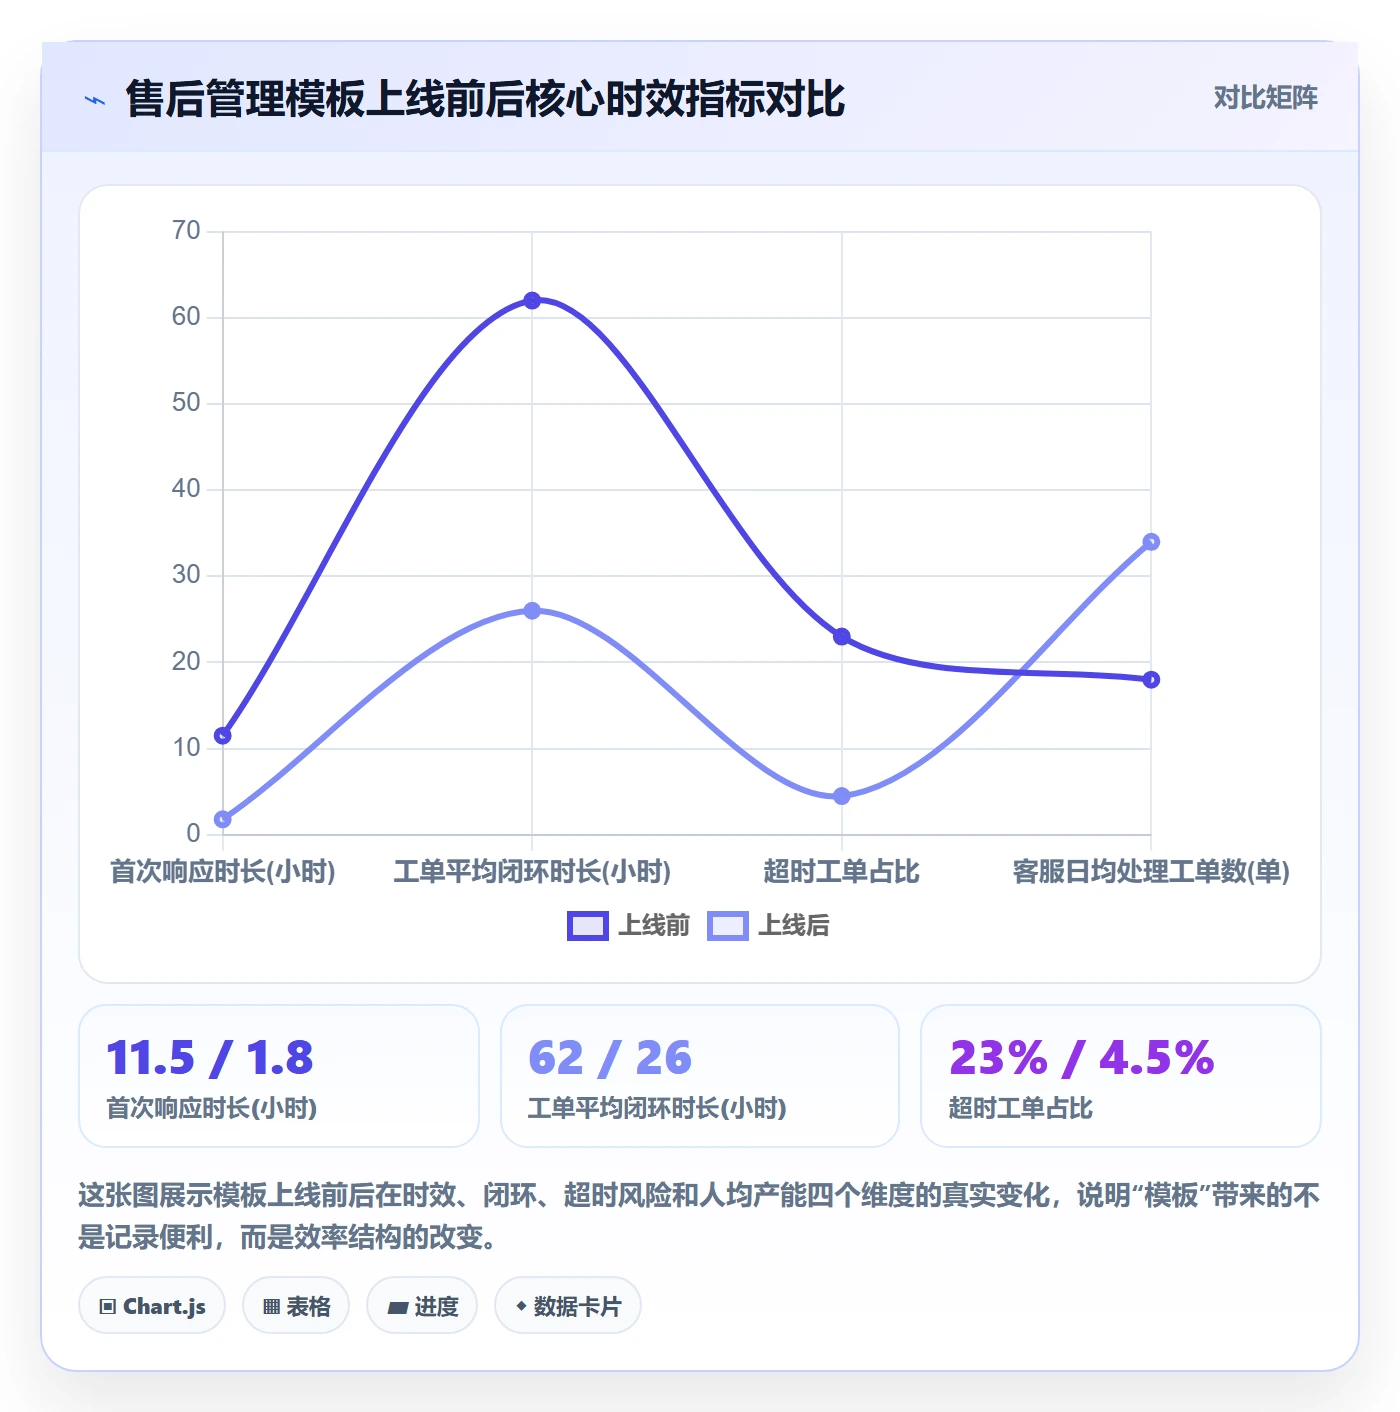Click the 表格 tag
The image size is (1400, 1412).
[x=296, y=1305]
